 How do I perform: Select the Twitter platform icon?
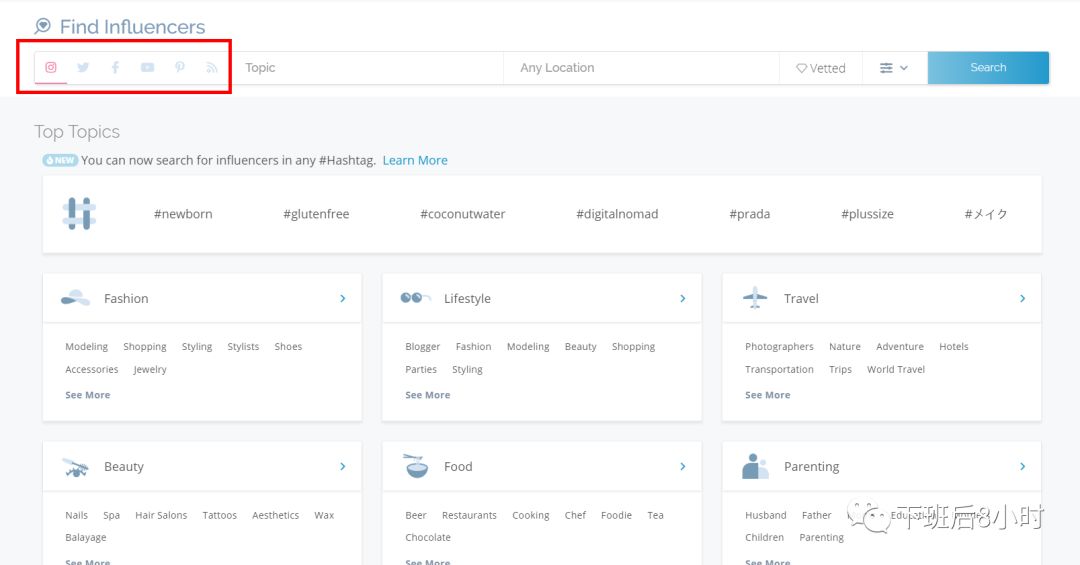83,68
